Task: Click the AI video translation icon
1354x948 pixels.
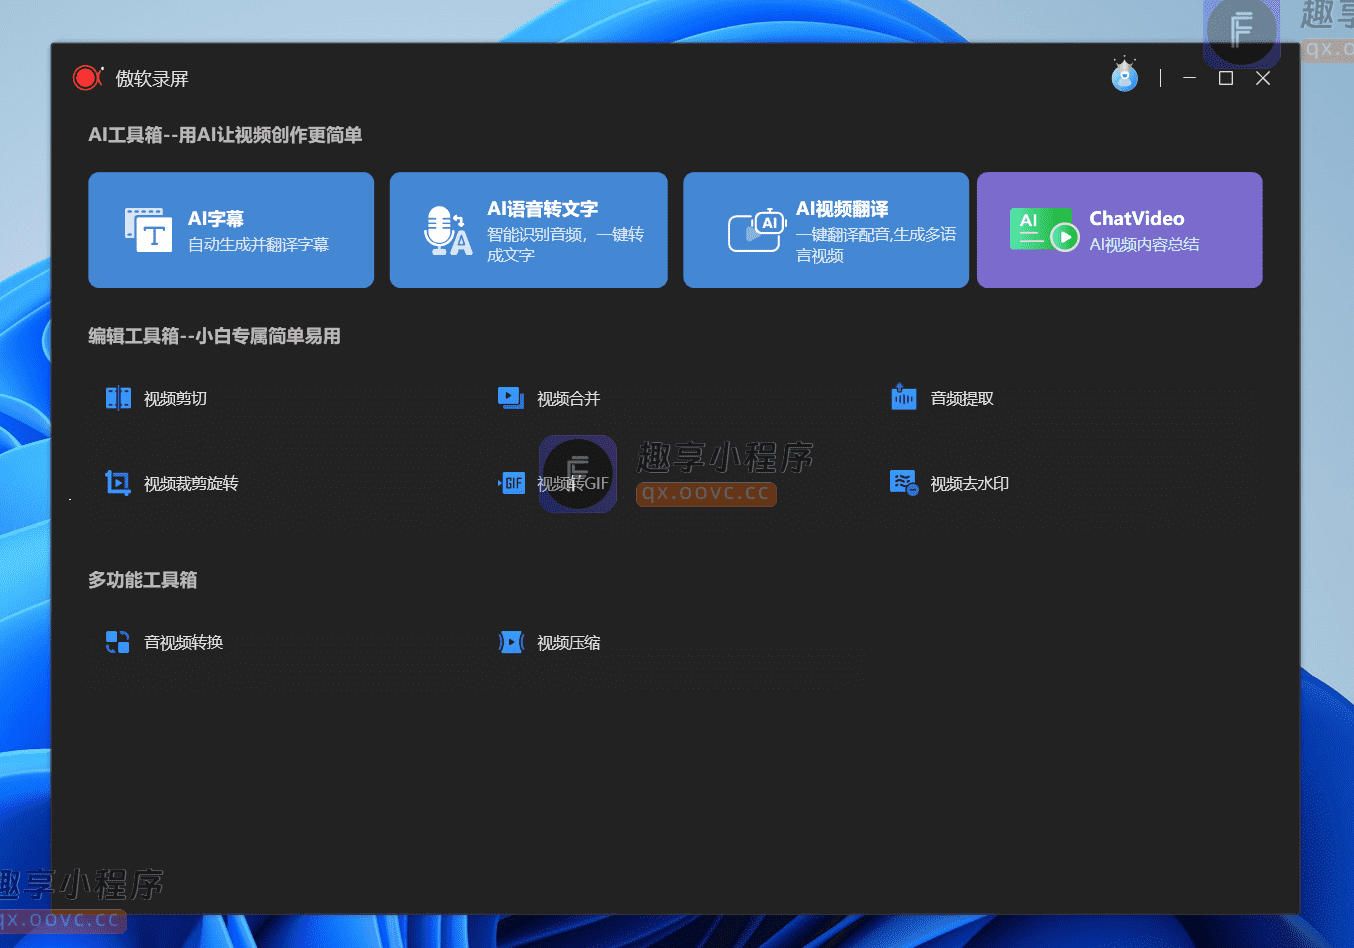Action: pyautogui.click(x=757, y=231)
